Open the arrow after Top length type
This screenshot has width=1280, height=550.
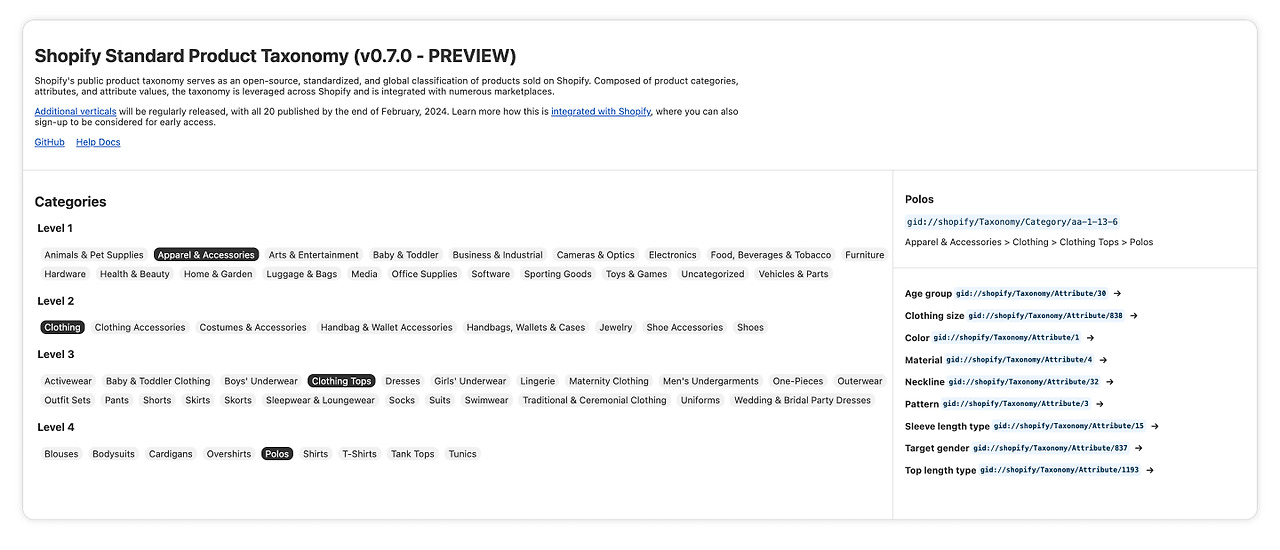[1150, 470]
